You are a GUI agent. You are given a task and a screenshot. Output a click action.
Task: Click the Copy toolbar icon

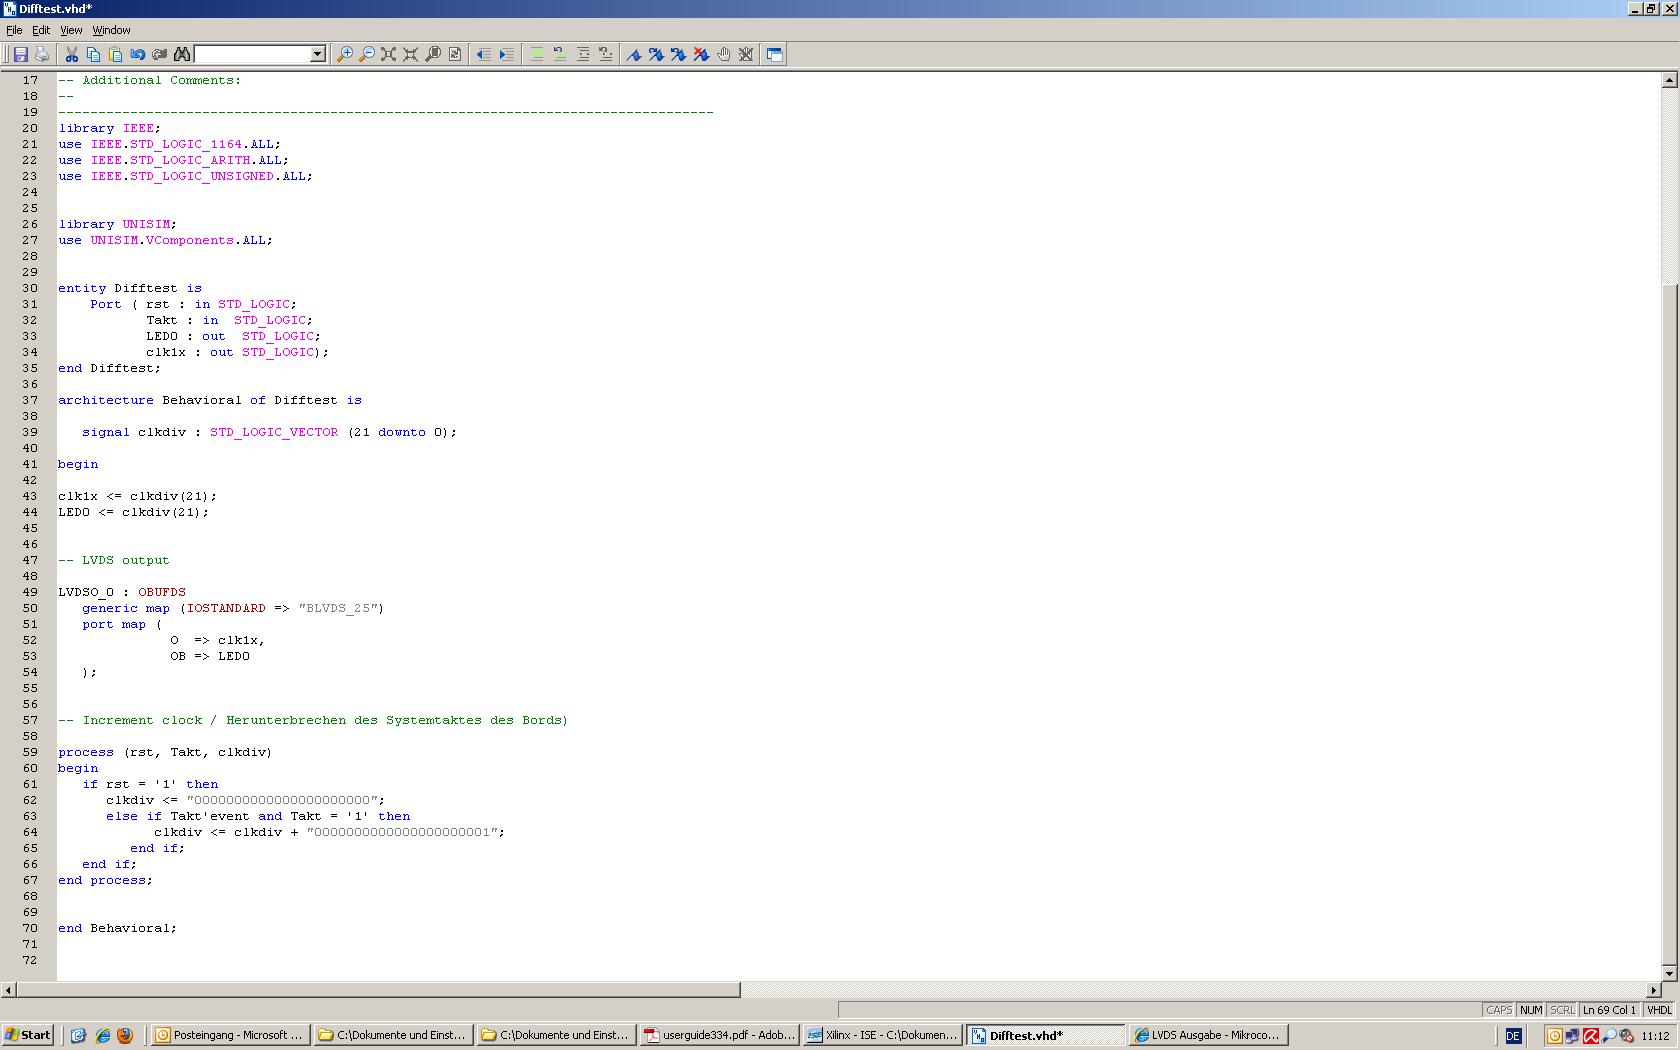(93, 54)
